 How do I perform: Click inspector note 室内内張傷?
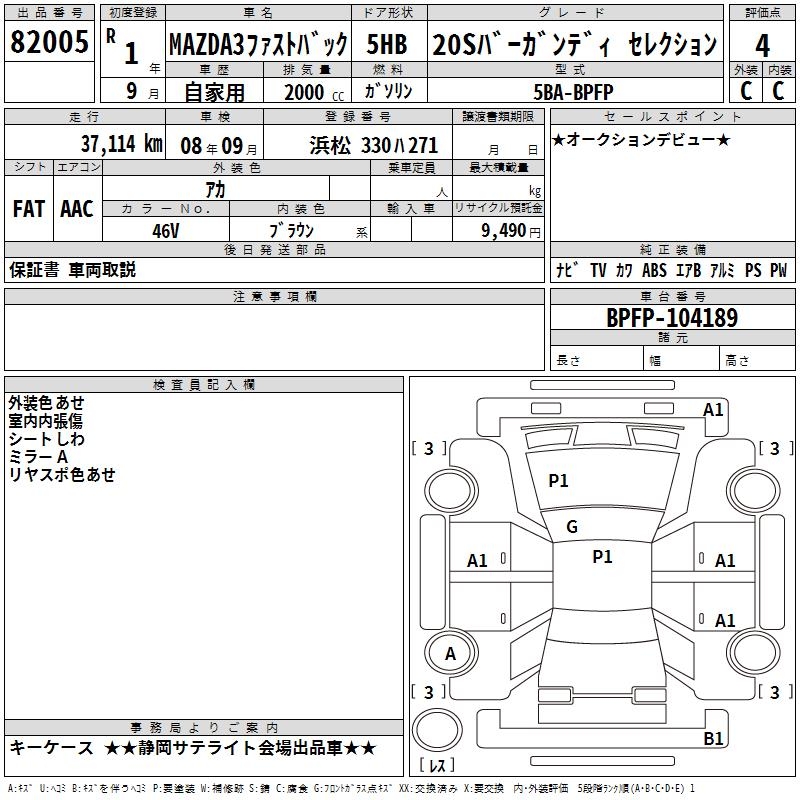[x=45, y=421]
